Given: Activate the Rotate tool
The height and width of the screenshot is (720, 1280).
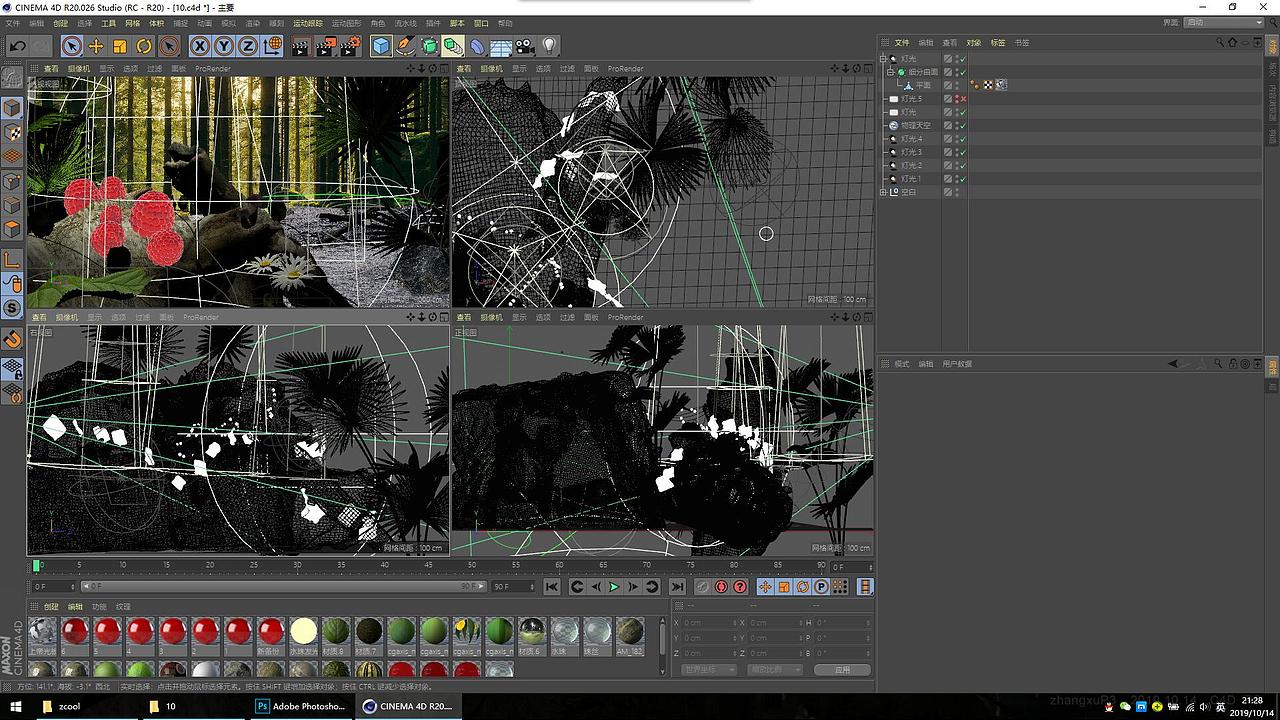Looking at the screenshot, I should [x=144, y=46].
